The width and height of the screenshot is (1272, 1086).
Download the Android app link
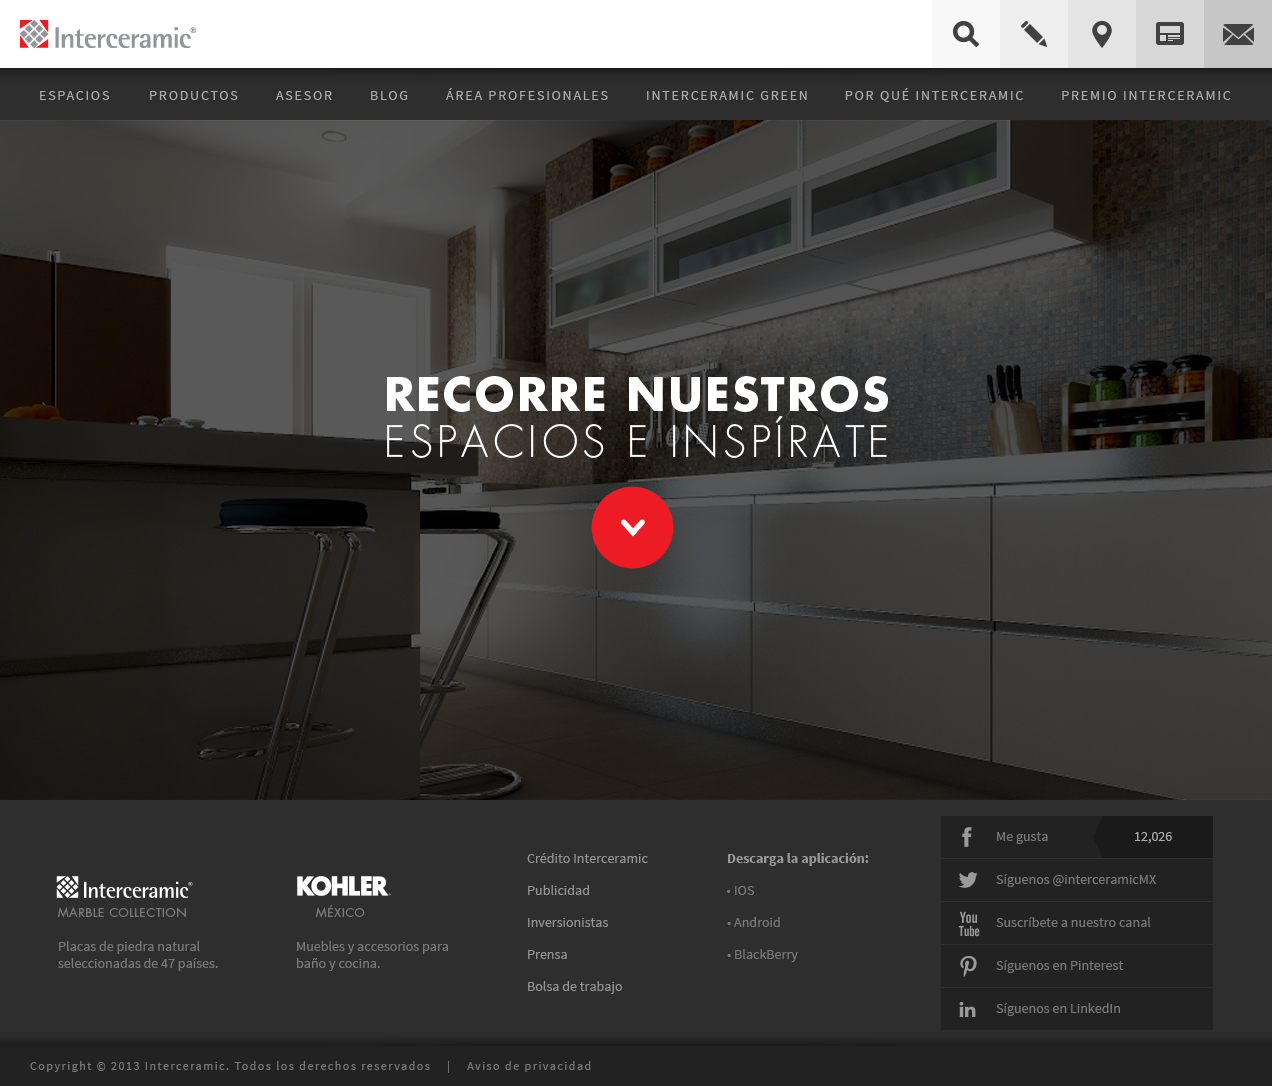point(756,922)
